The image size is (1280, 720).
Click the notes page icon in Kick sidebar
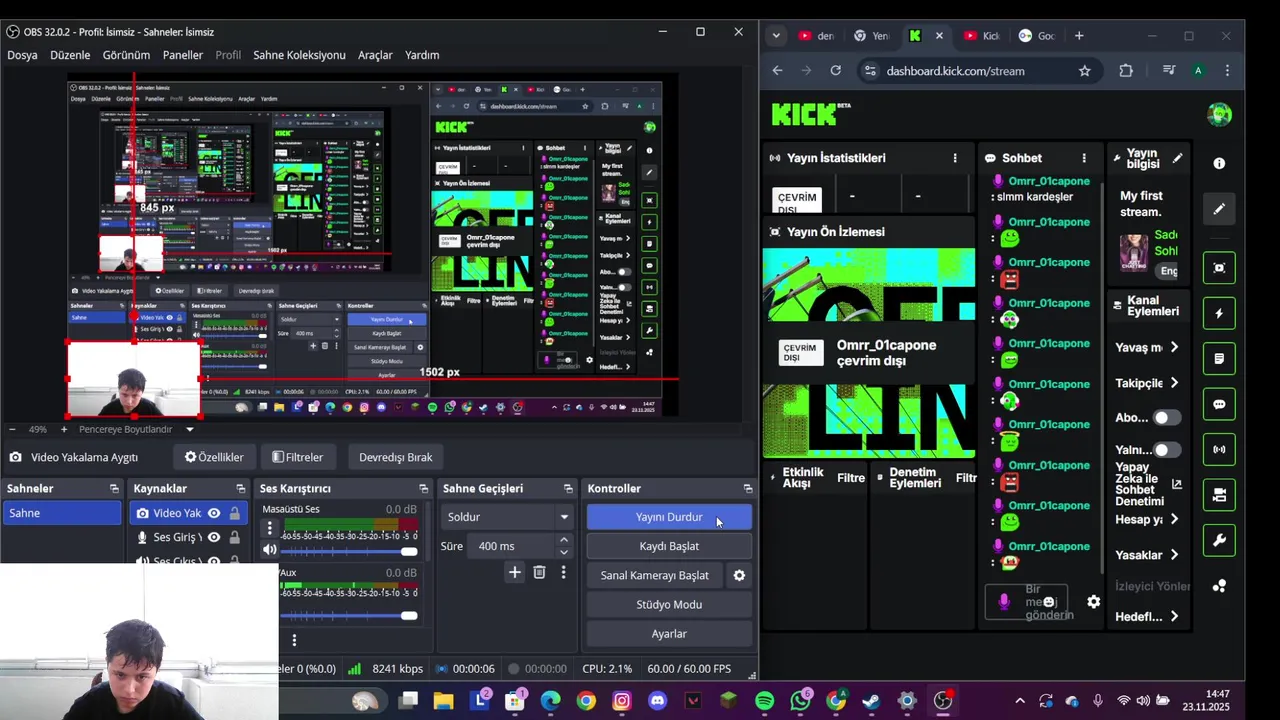coord(1219,358)
